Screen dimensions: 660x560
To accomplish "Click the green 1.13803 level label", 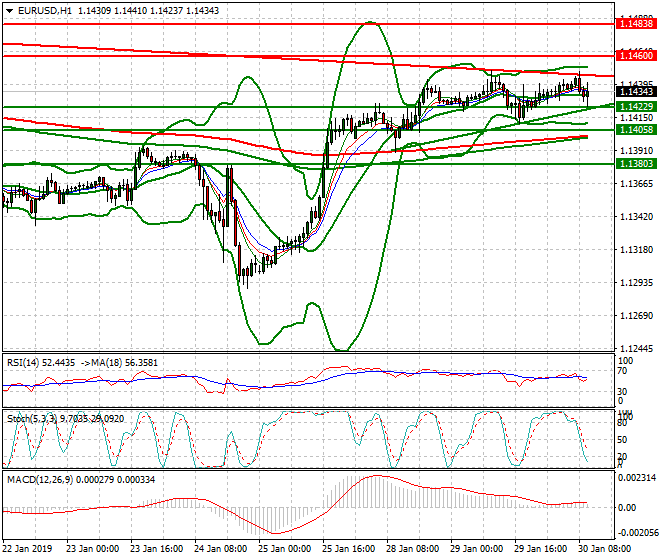I will [636, 164].
